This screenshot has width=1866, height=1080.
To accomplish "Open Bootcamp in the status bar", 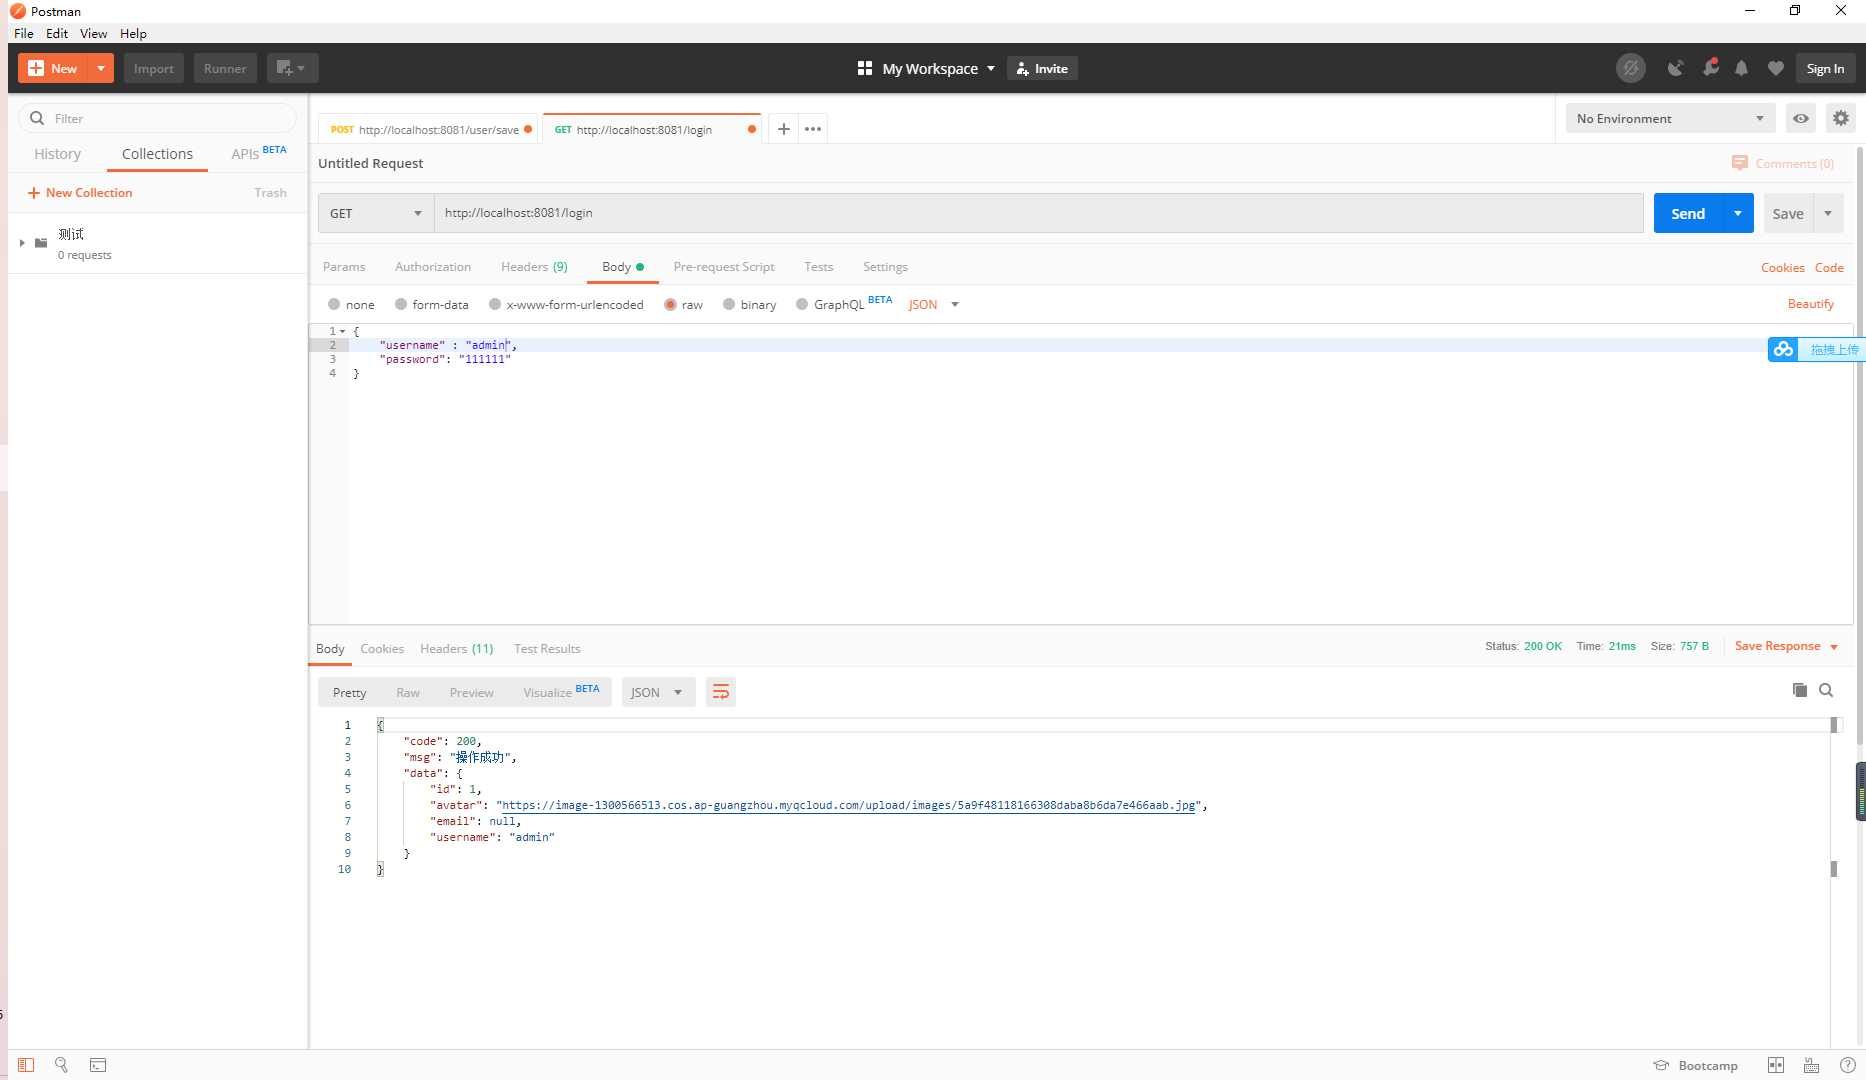I will [1696, 1065].
